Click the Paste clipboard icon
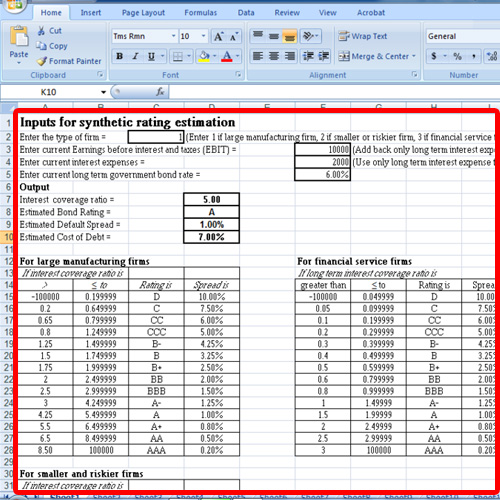 point(19,36)
